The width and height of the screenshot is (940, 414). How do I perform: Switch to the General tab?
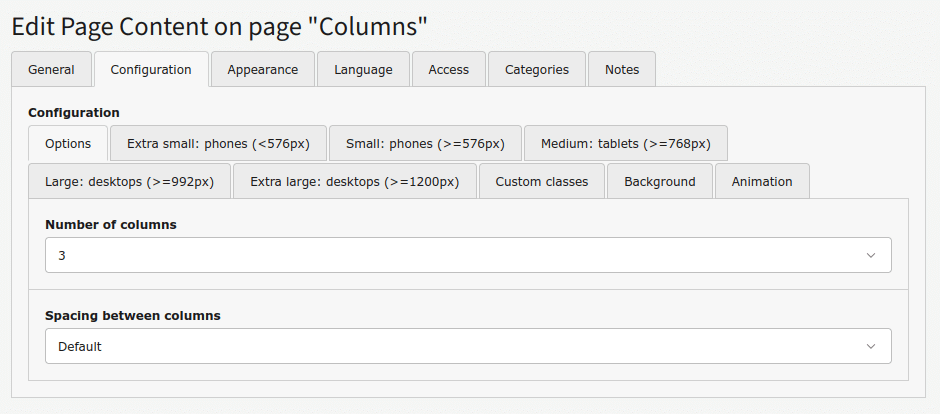click(x=51, y=69)
